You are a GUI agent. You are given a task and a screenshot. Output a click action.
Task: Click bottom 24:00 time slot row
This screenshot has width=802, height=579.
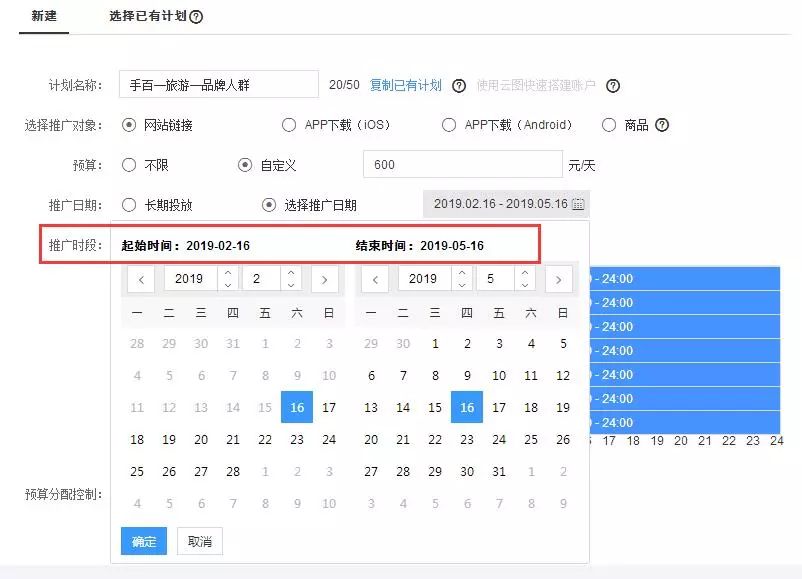point(685,422)
